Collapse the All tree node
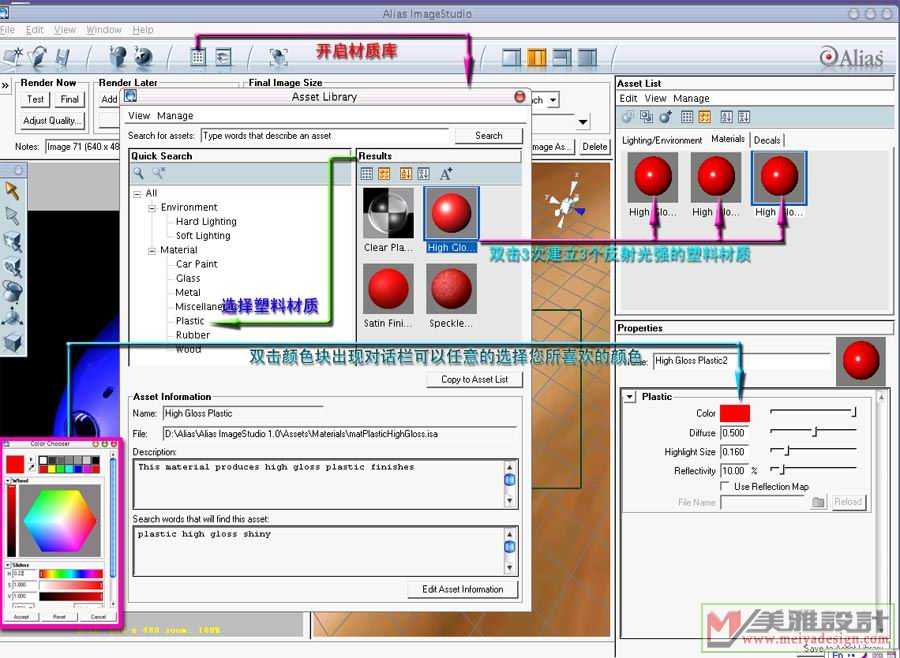 [137, 193]
